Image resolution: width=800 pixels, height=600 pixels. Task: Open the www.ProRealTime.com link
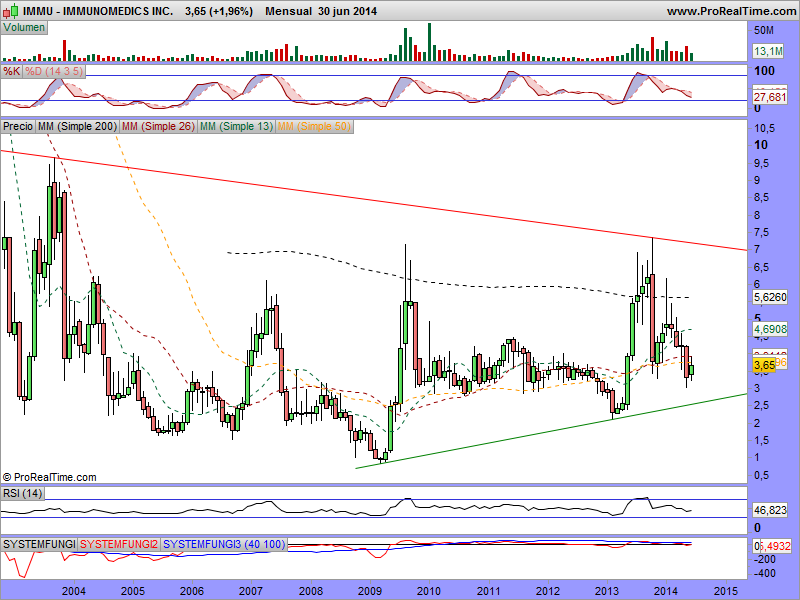[731, 11]
